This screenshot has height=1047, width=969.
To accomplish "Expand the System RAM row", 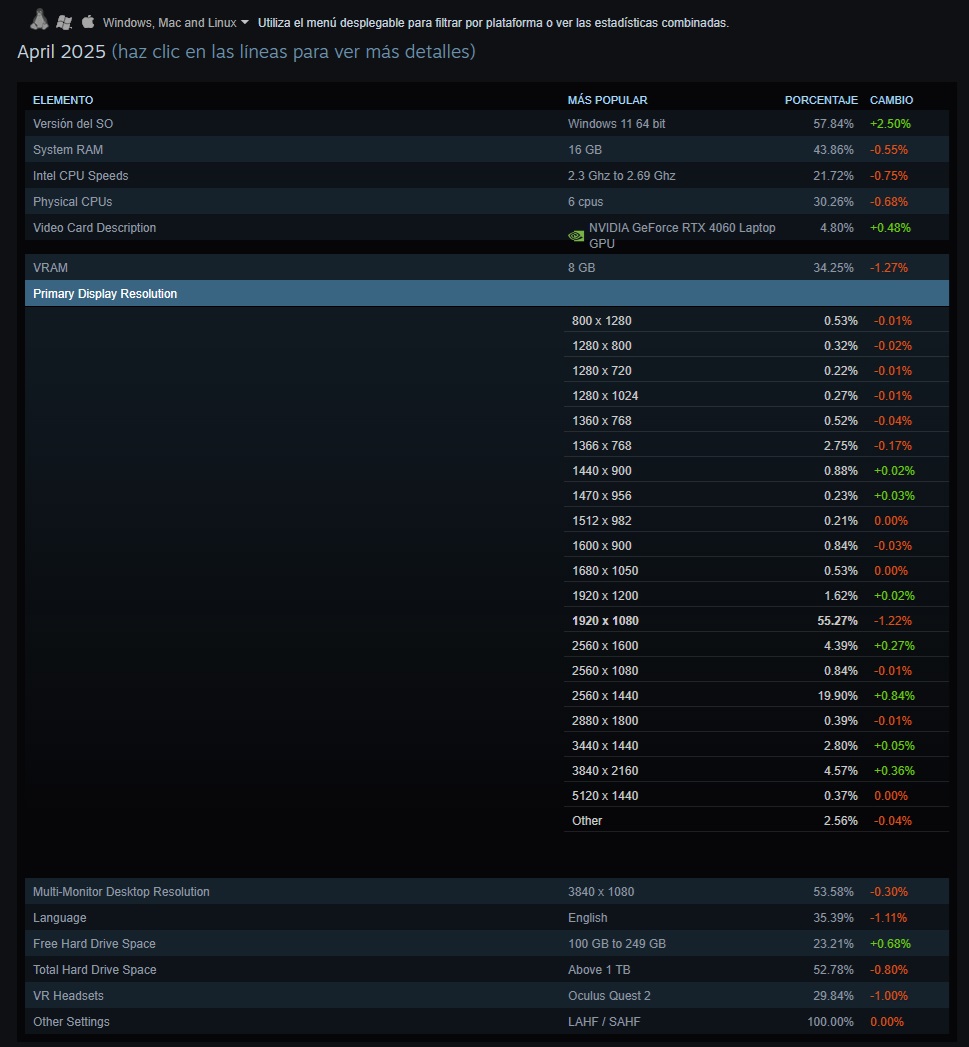I will pos(68,150).
